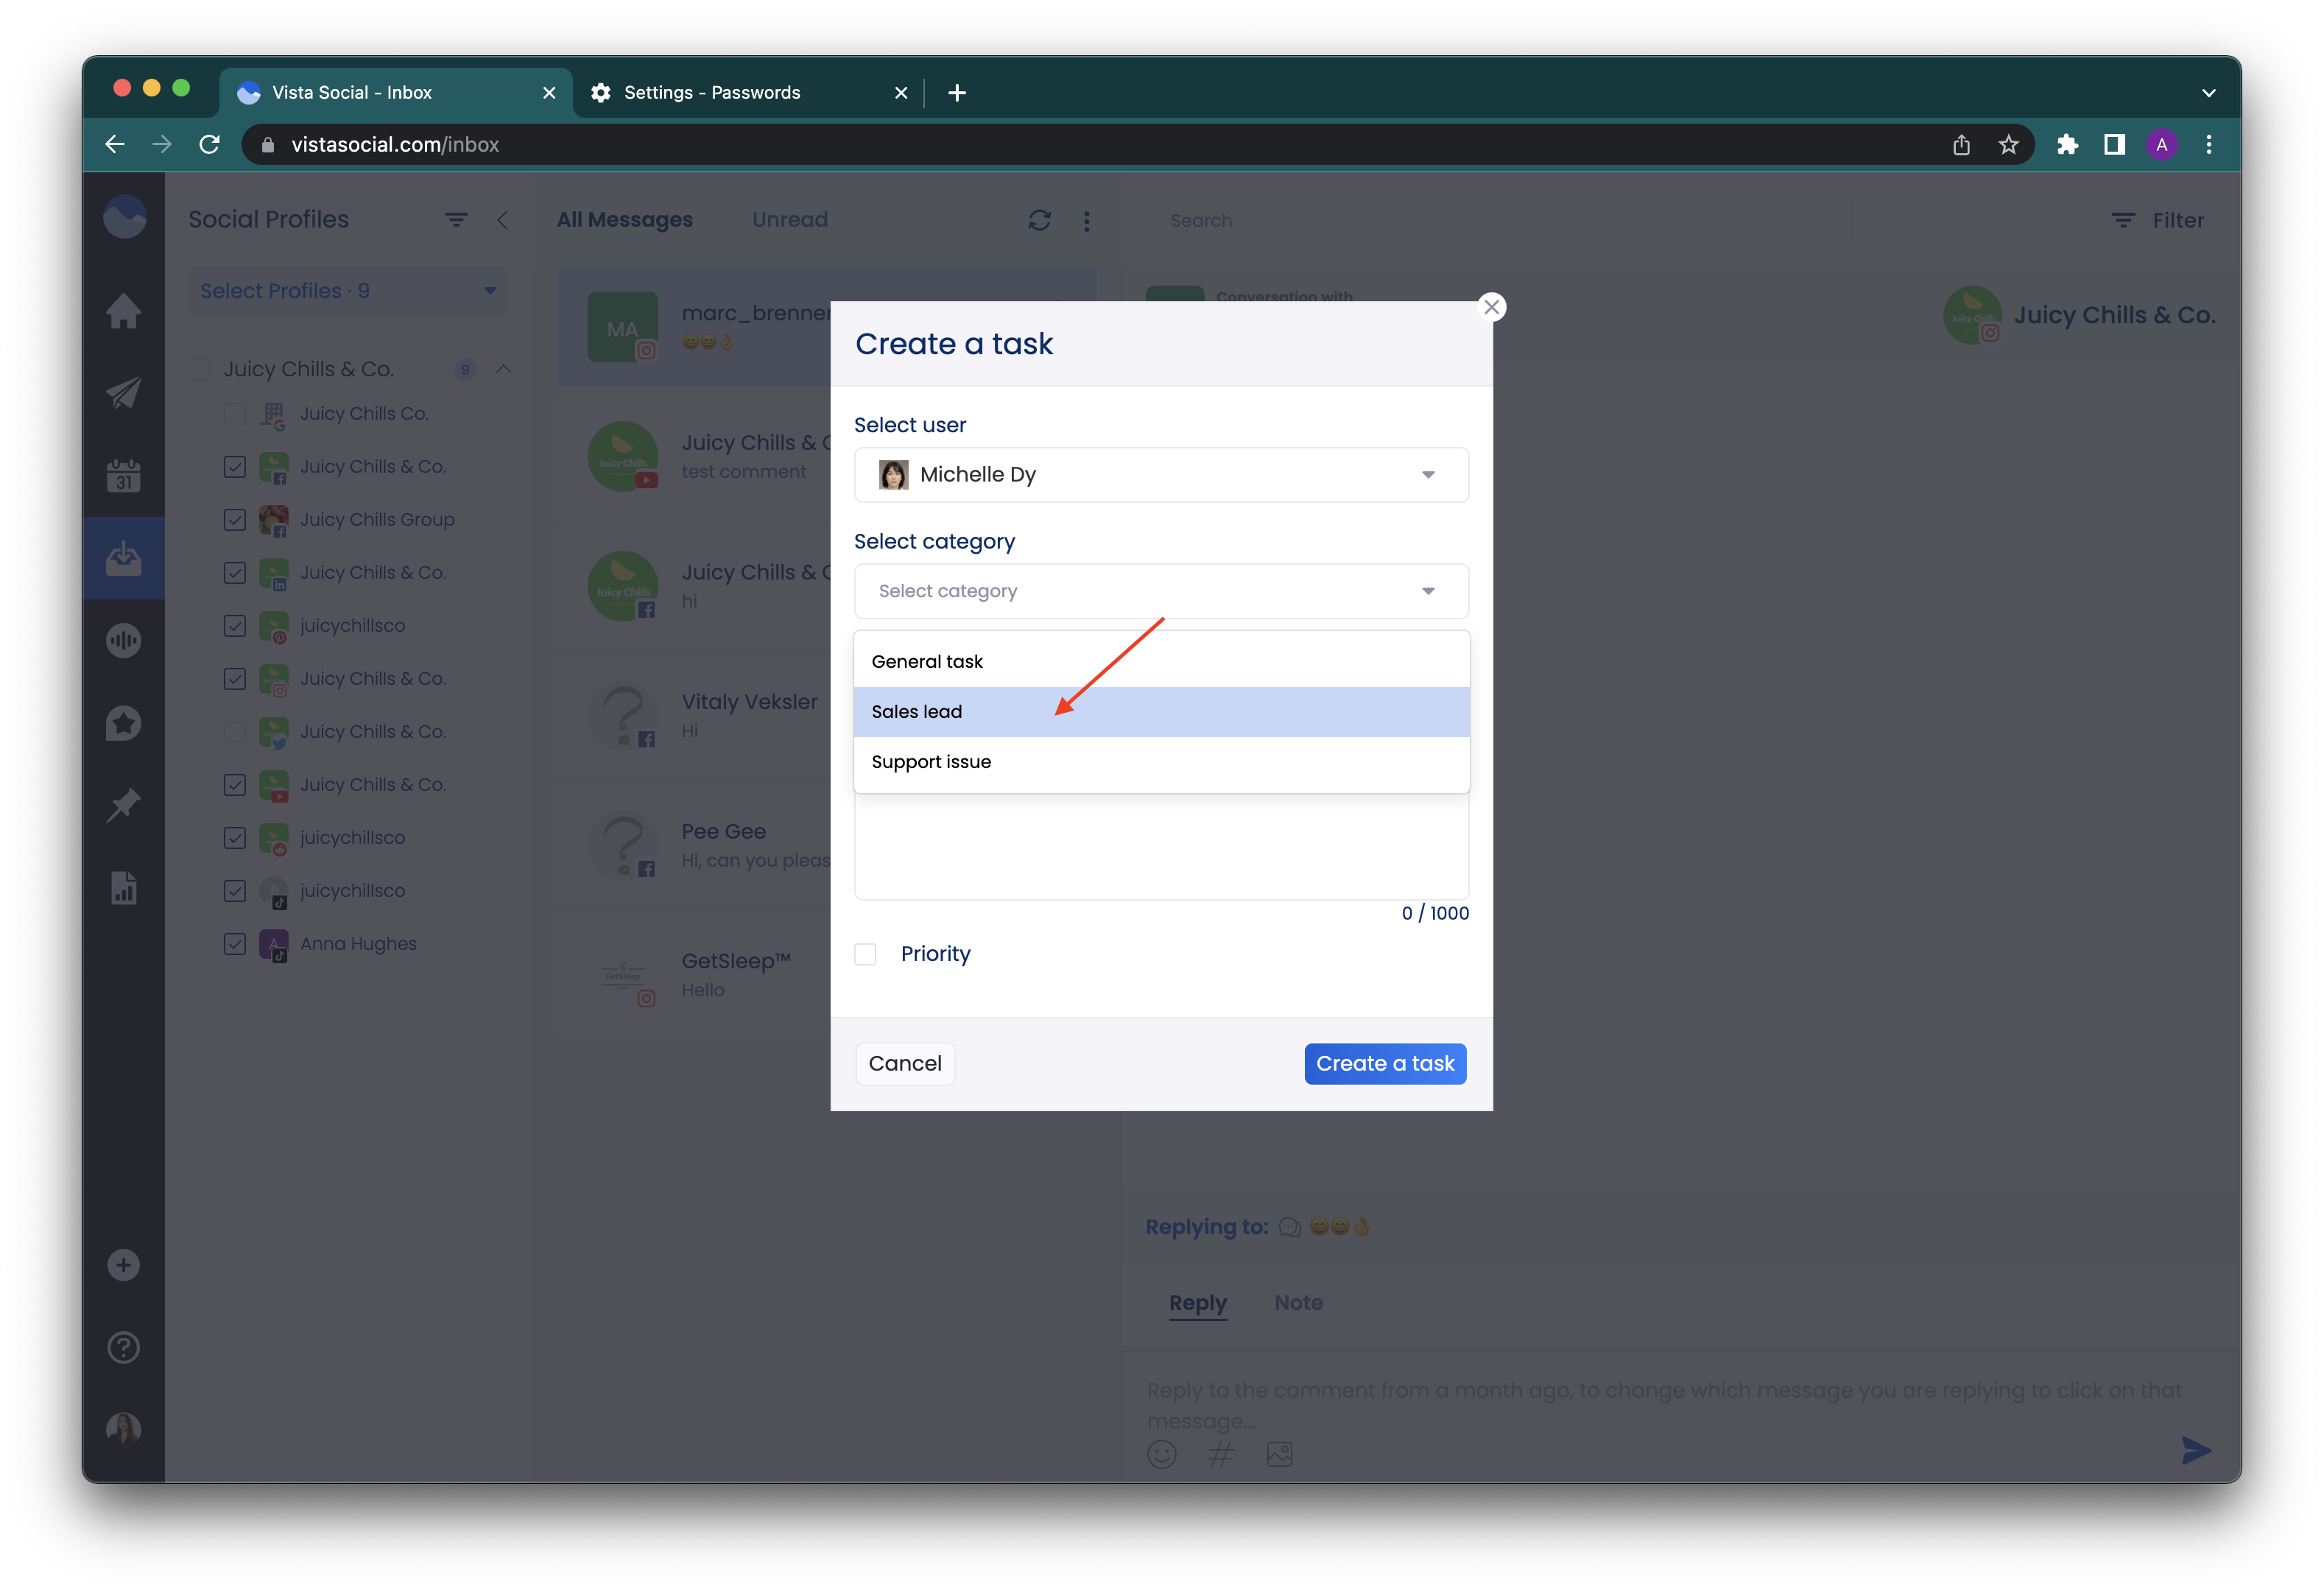
Task: Open the browser extensions puzzle icon
Action: (2067, 145)
